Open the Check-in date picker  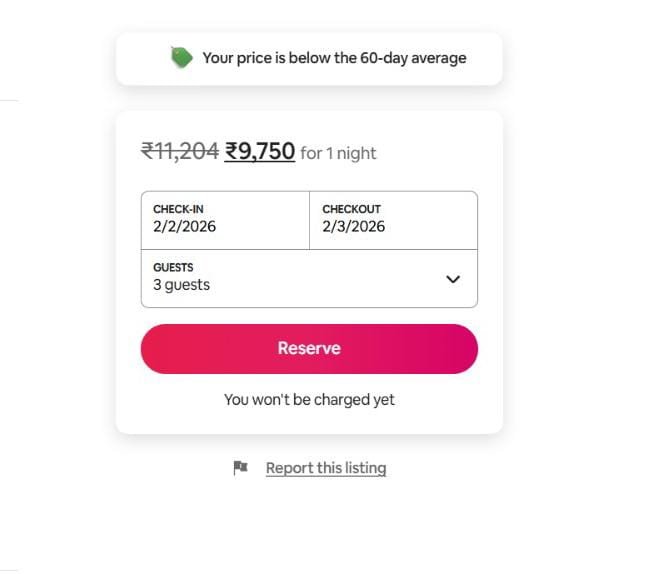[225, 219]
